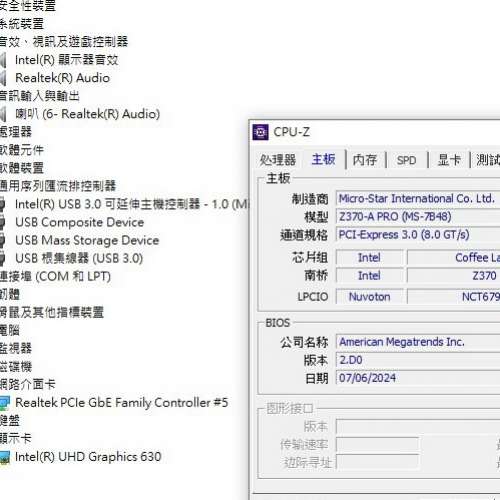Click the empty 传输速率 field
The image size is (500, 500).
[377, 445]
